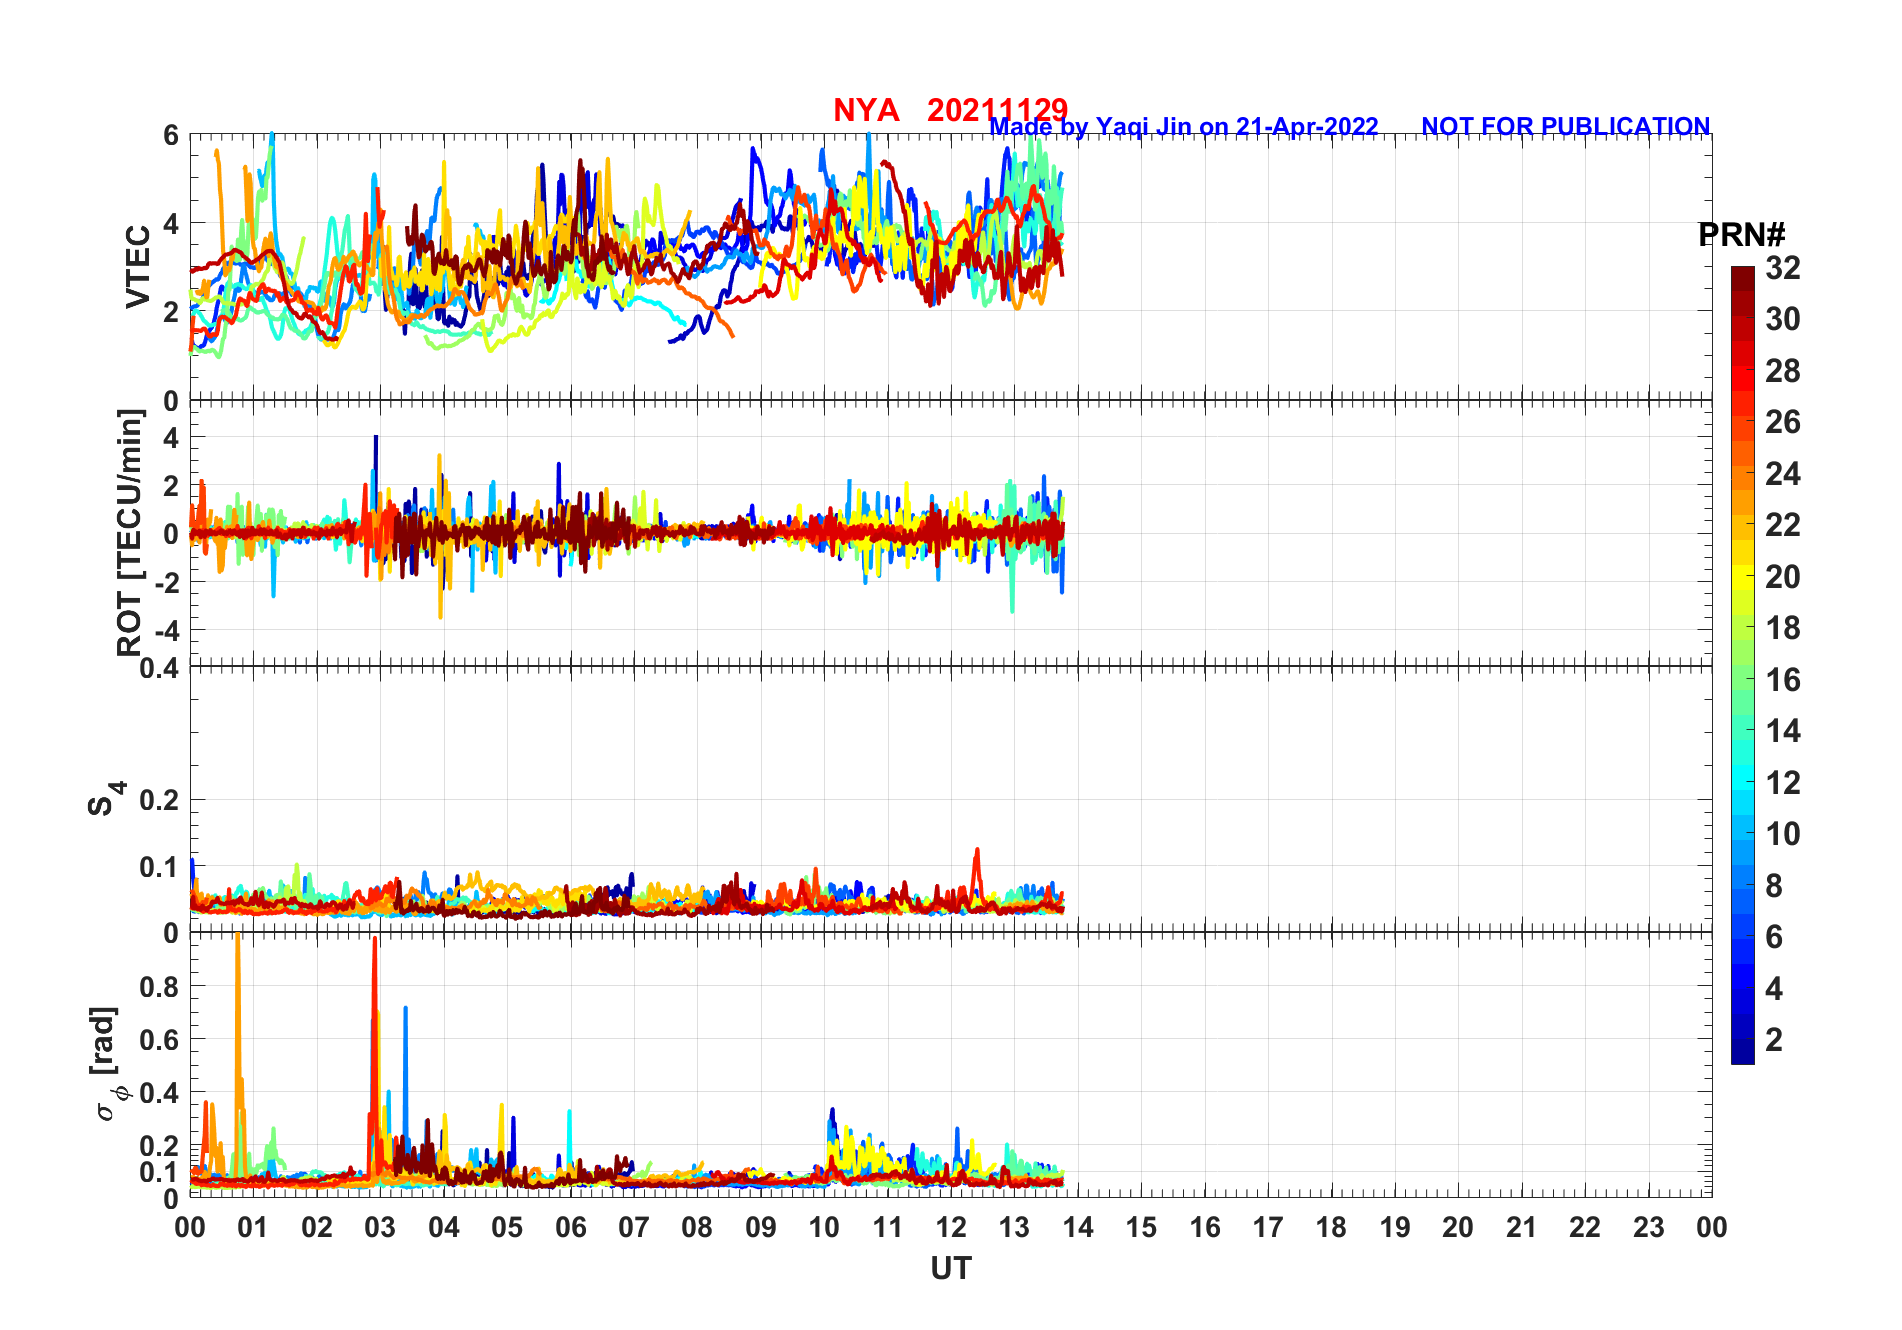This screenshot has height=1330, width=1902.
Task: Select the "06" hour tick on the UT axis
Action: tap(570, 1227)
